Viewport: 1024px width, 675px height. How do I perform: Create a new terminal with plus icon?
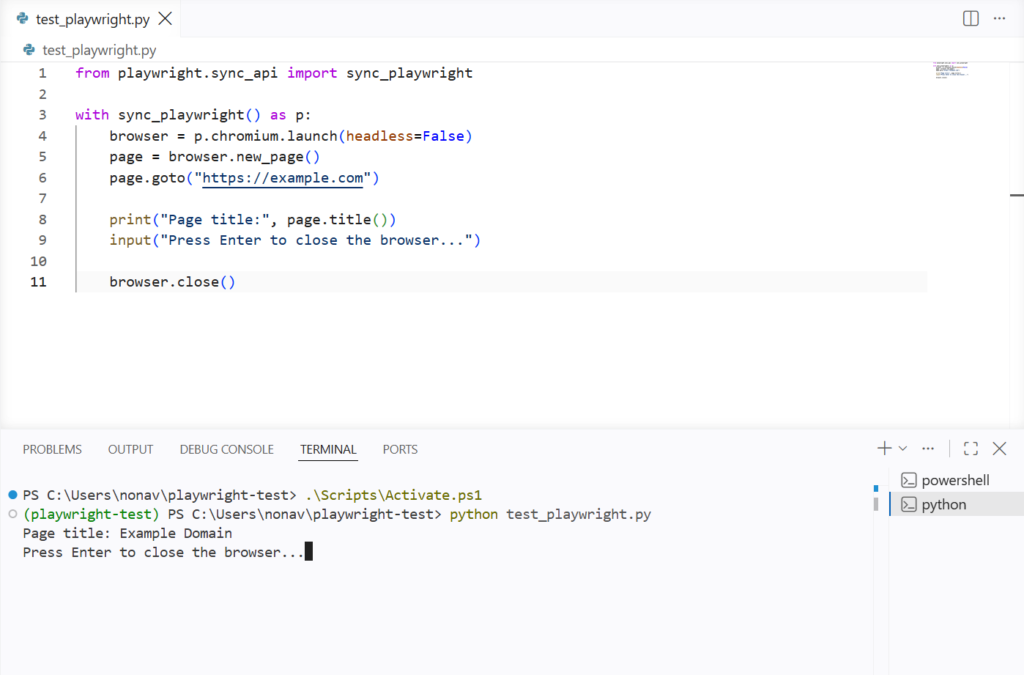[x=884, y=448]
